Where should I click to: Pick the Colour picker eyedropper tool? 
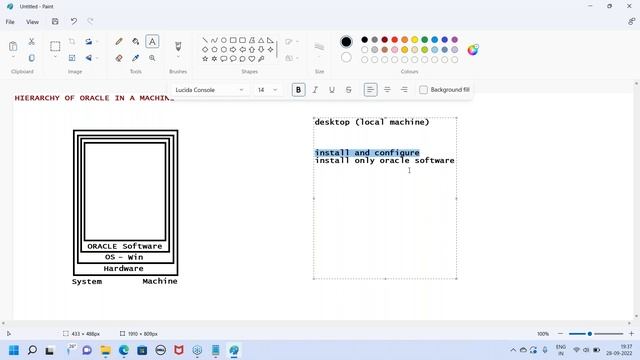[x=136, y=58]
